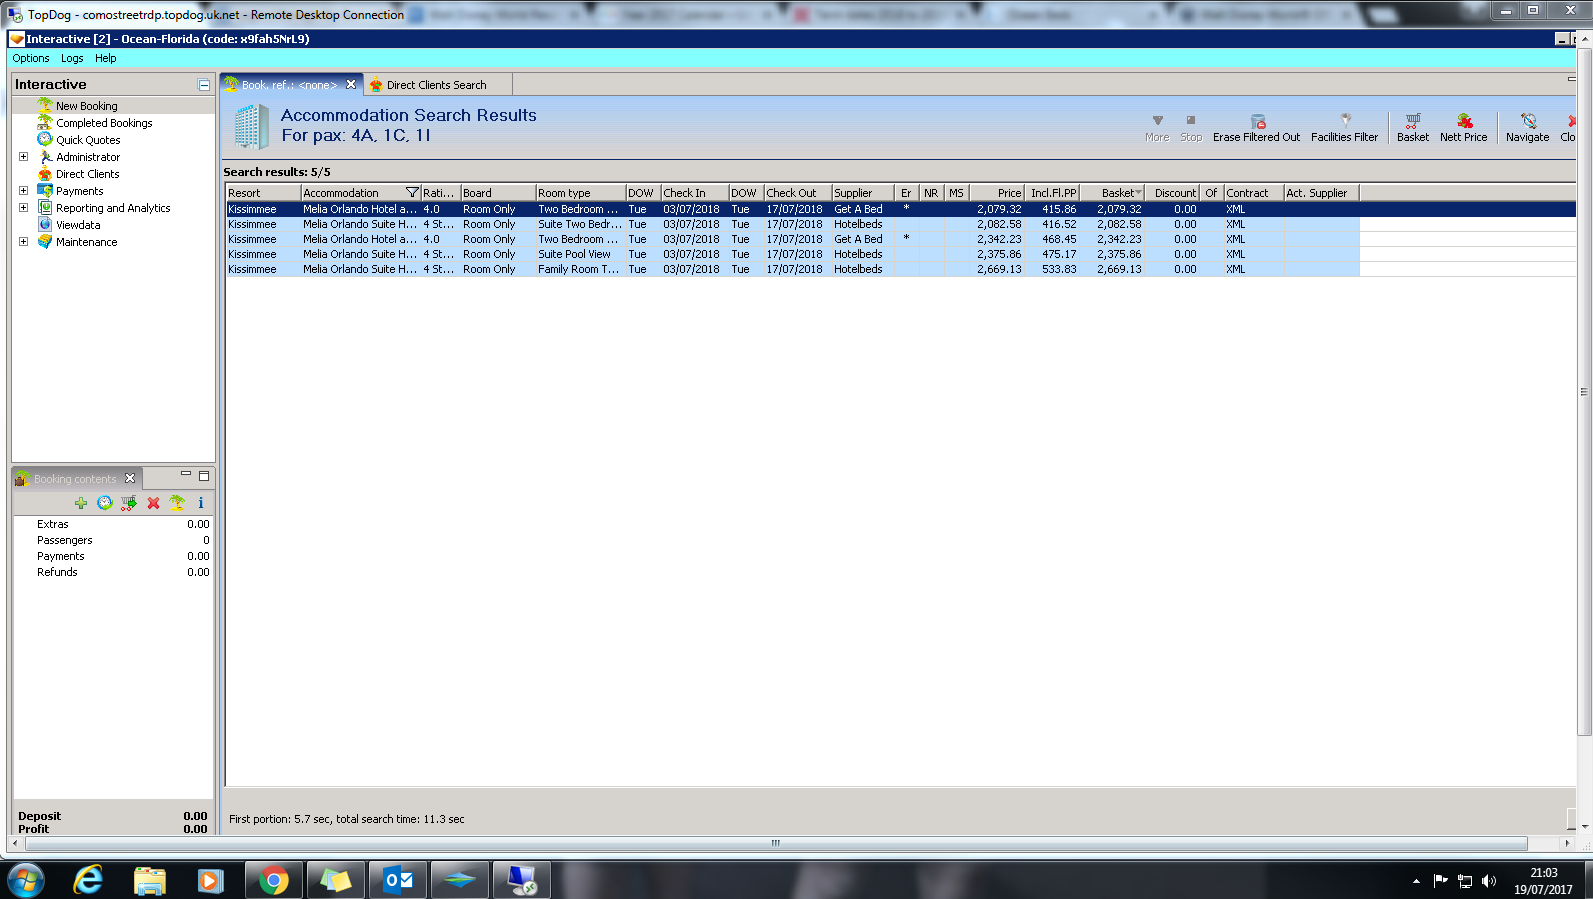Select the Book. ref.: <none> tab
This screenshot has height=899, width=1593.
(289, 85)
